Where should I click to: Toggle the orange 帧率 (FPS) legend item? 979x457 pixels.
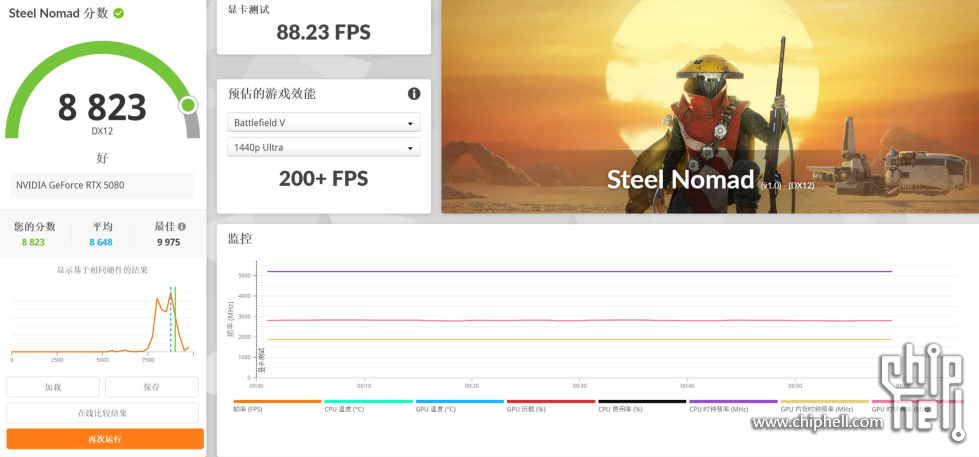pyautogui.click(x=277, y=406)
